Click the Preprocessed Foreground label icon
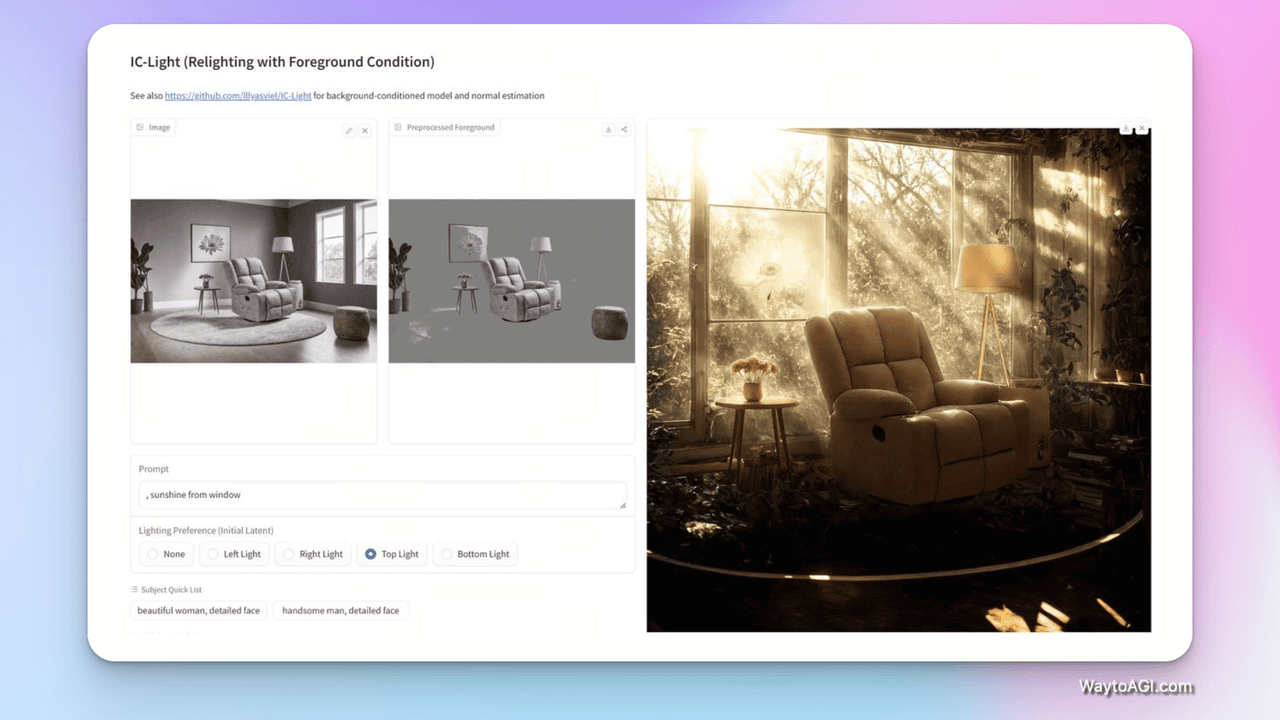Image resolution: width=1280 pixels, height=720 pixels. [398, 128]
